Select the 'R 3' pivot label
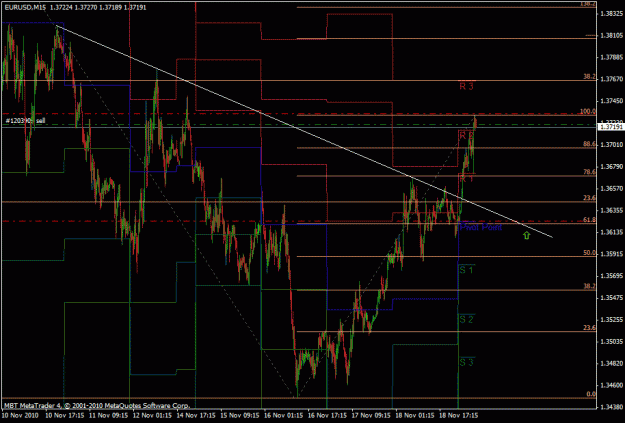The image size is (625, 423). point(466,86)
